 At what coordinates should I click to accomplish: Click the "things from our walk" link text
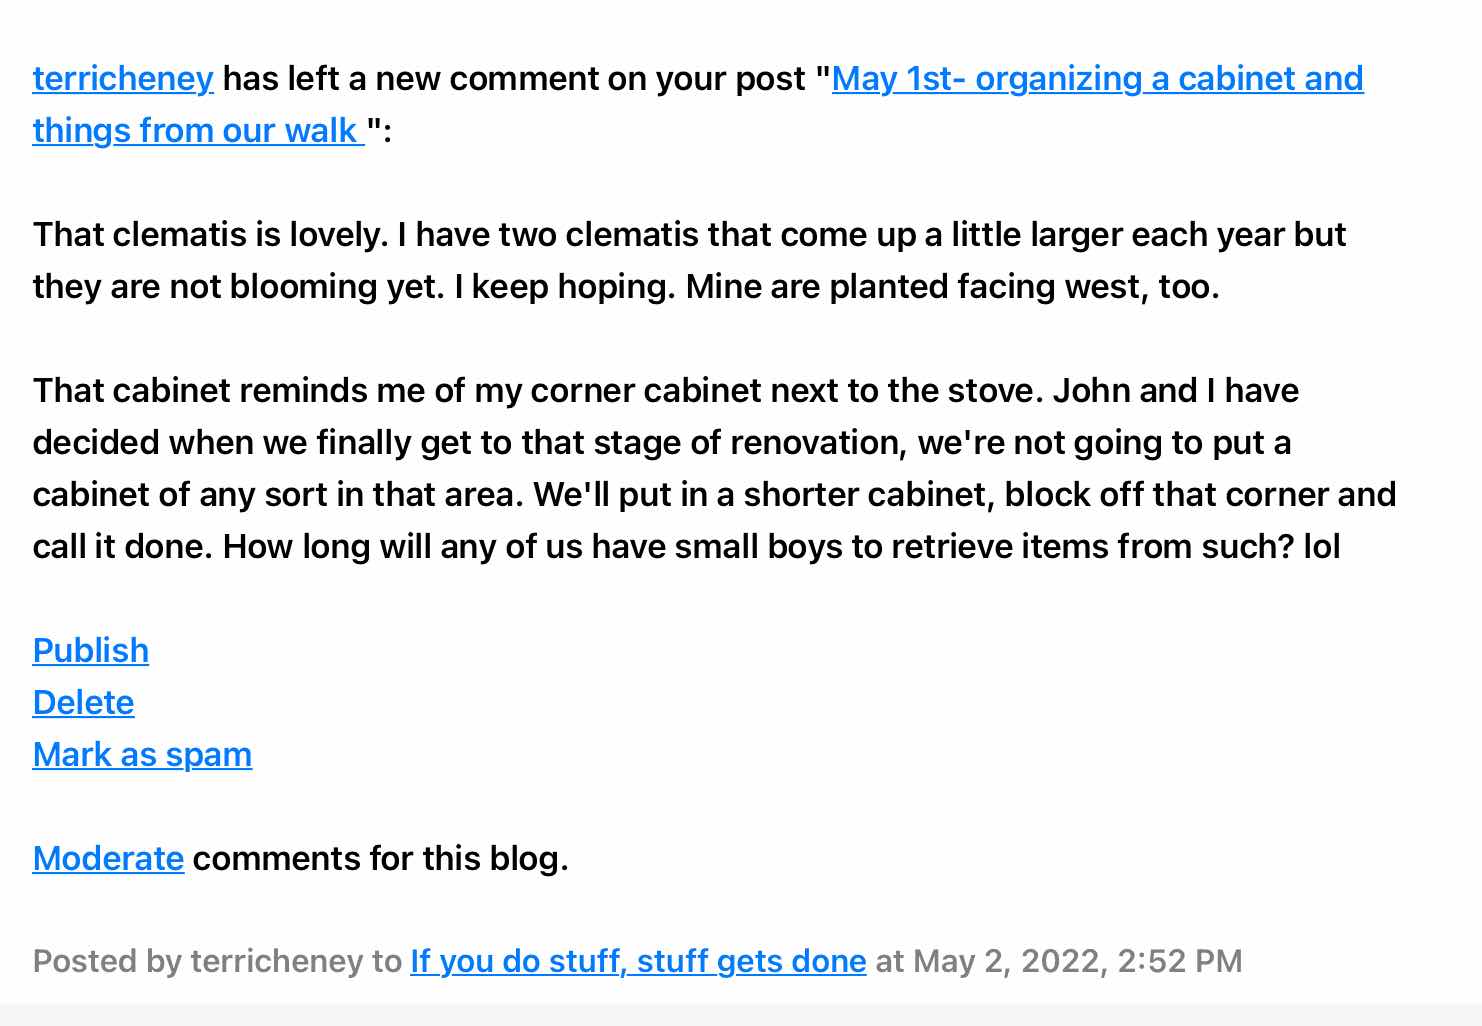pyautogui.click(x=198, y=131)
